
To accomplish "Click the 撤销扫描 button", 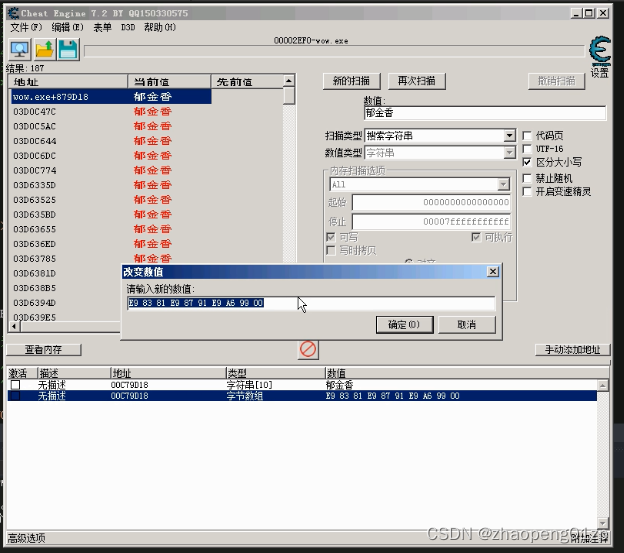I will coord(556,81).
